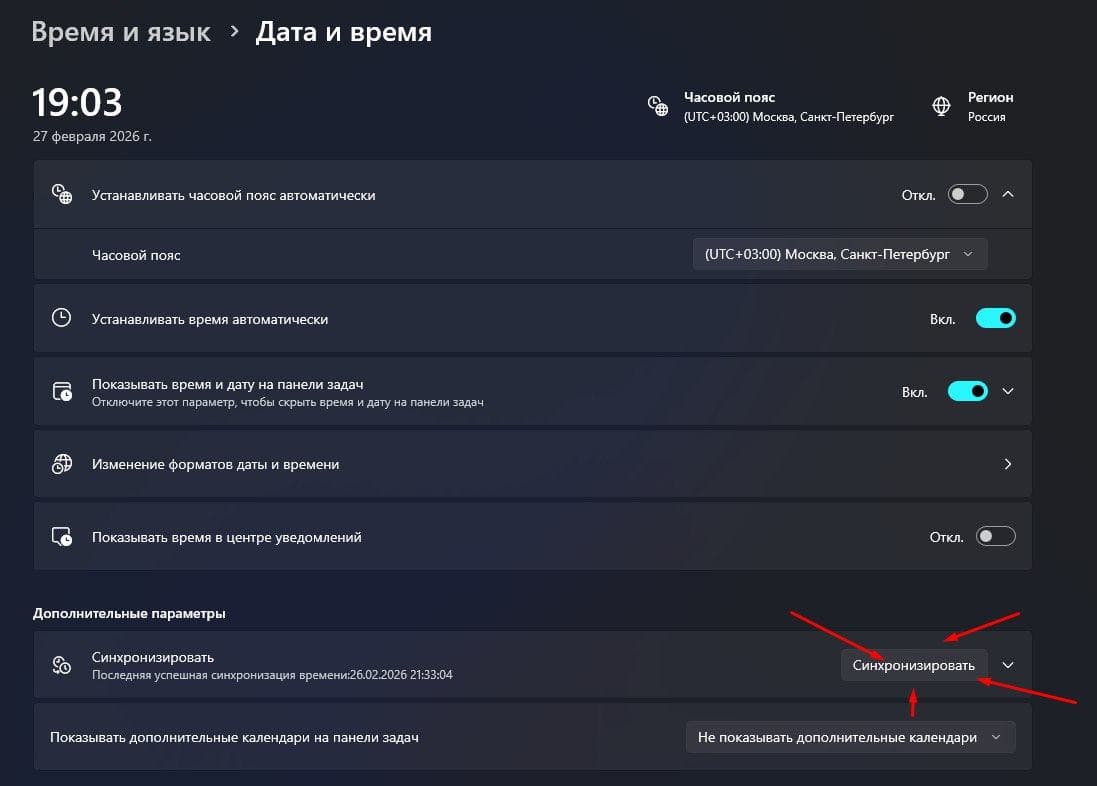
Task: Disable showing time and date on taskbar
Action: (x=968, y=391)
